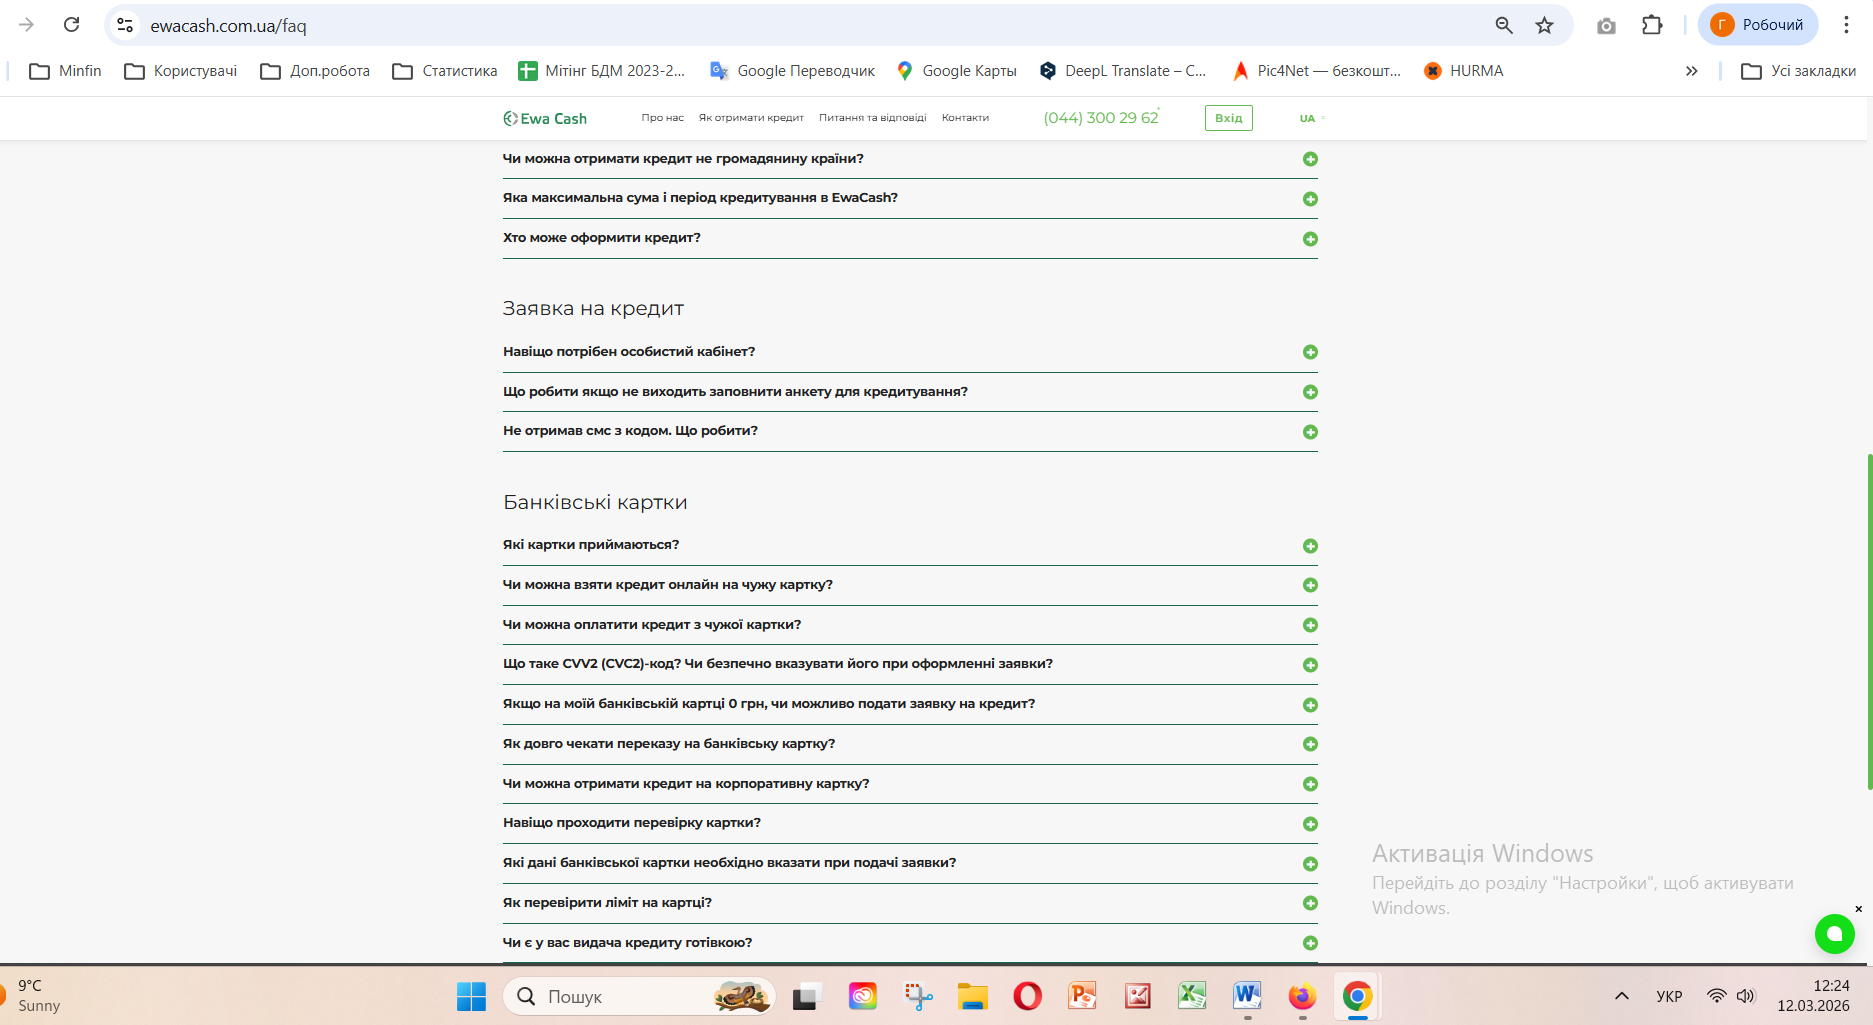This screenshot has width=1873, height=1025.
Task: Expand 'Якщо на моїй банківській картці 0 грн' question
Action: pos(910,704)
